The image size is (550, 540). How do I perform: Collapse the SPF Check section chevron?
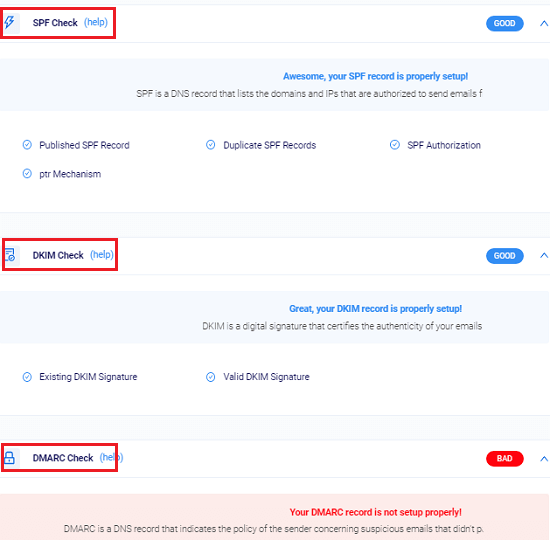(x=544, y=24)
